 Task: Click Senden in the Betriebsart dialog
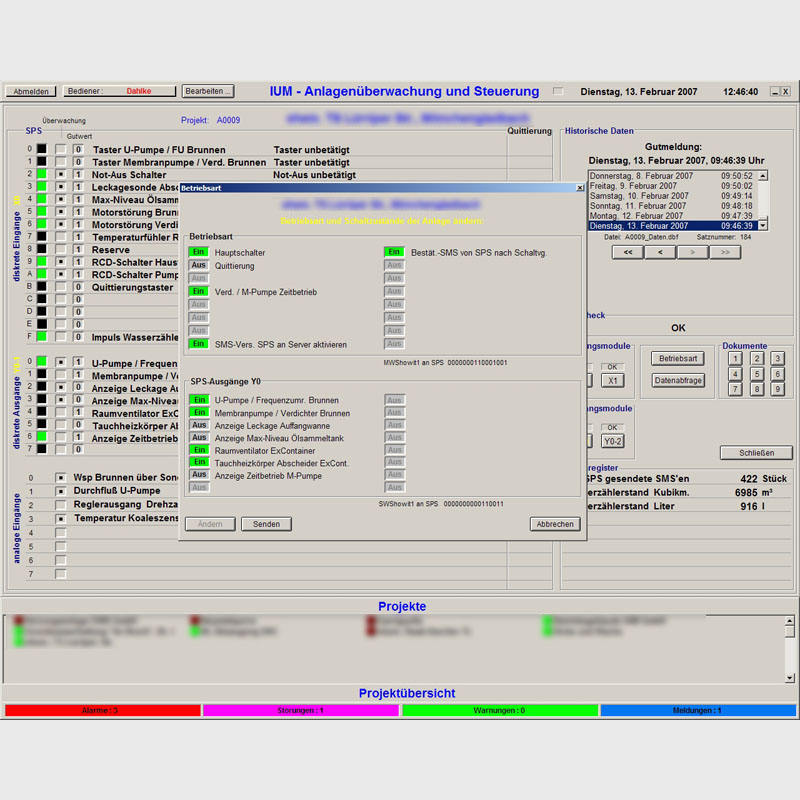point(266,524)
